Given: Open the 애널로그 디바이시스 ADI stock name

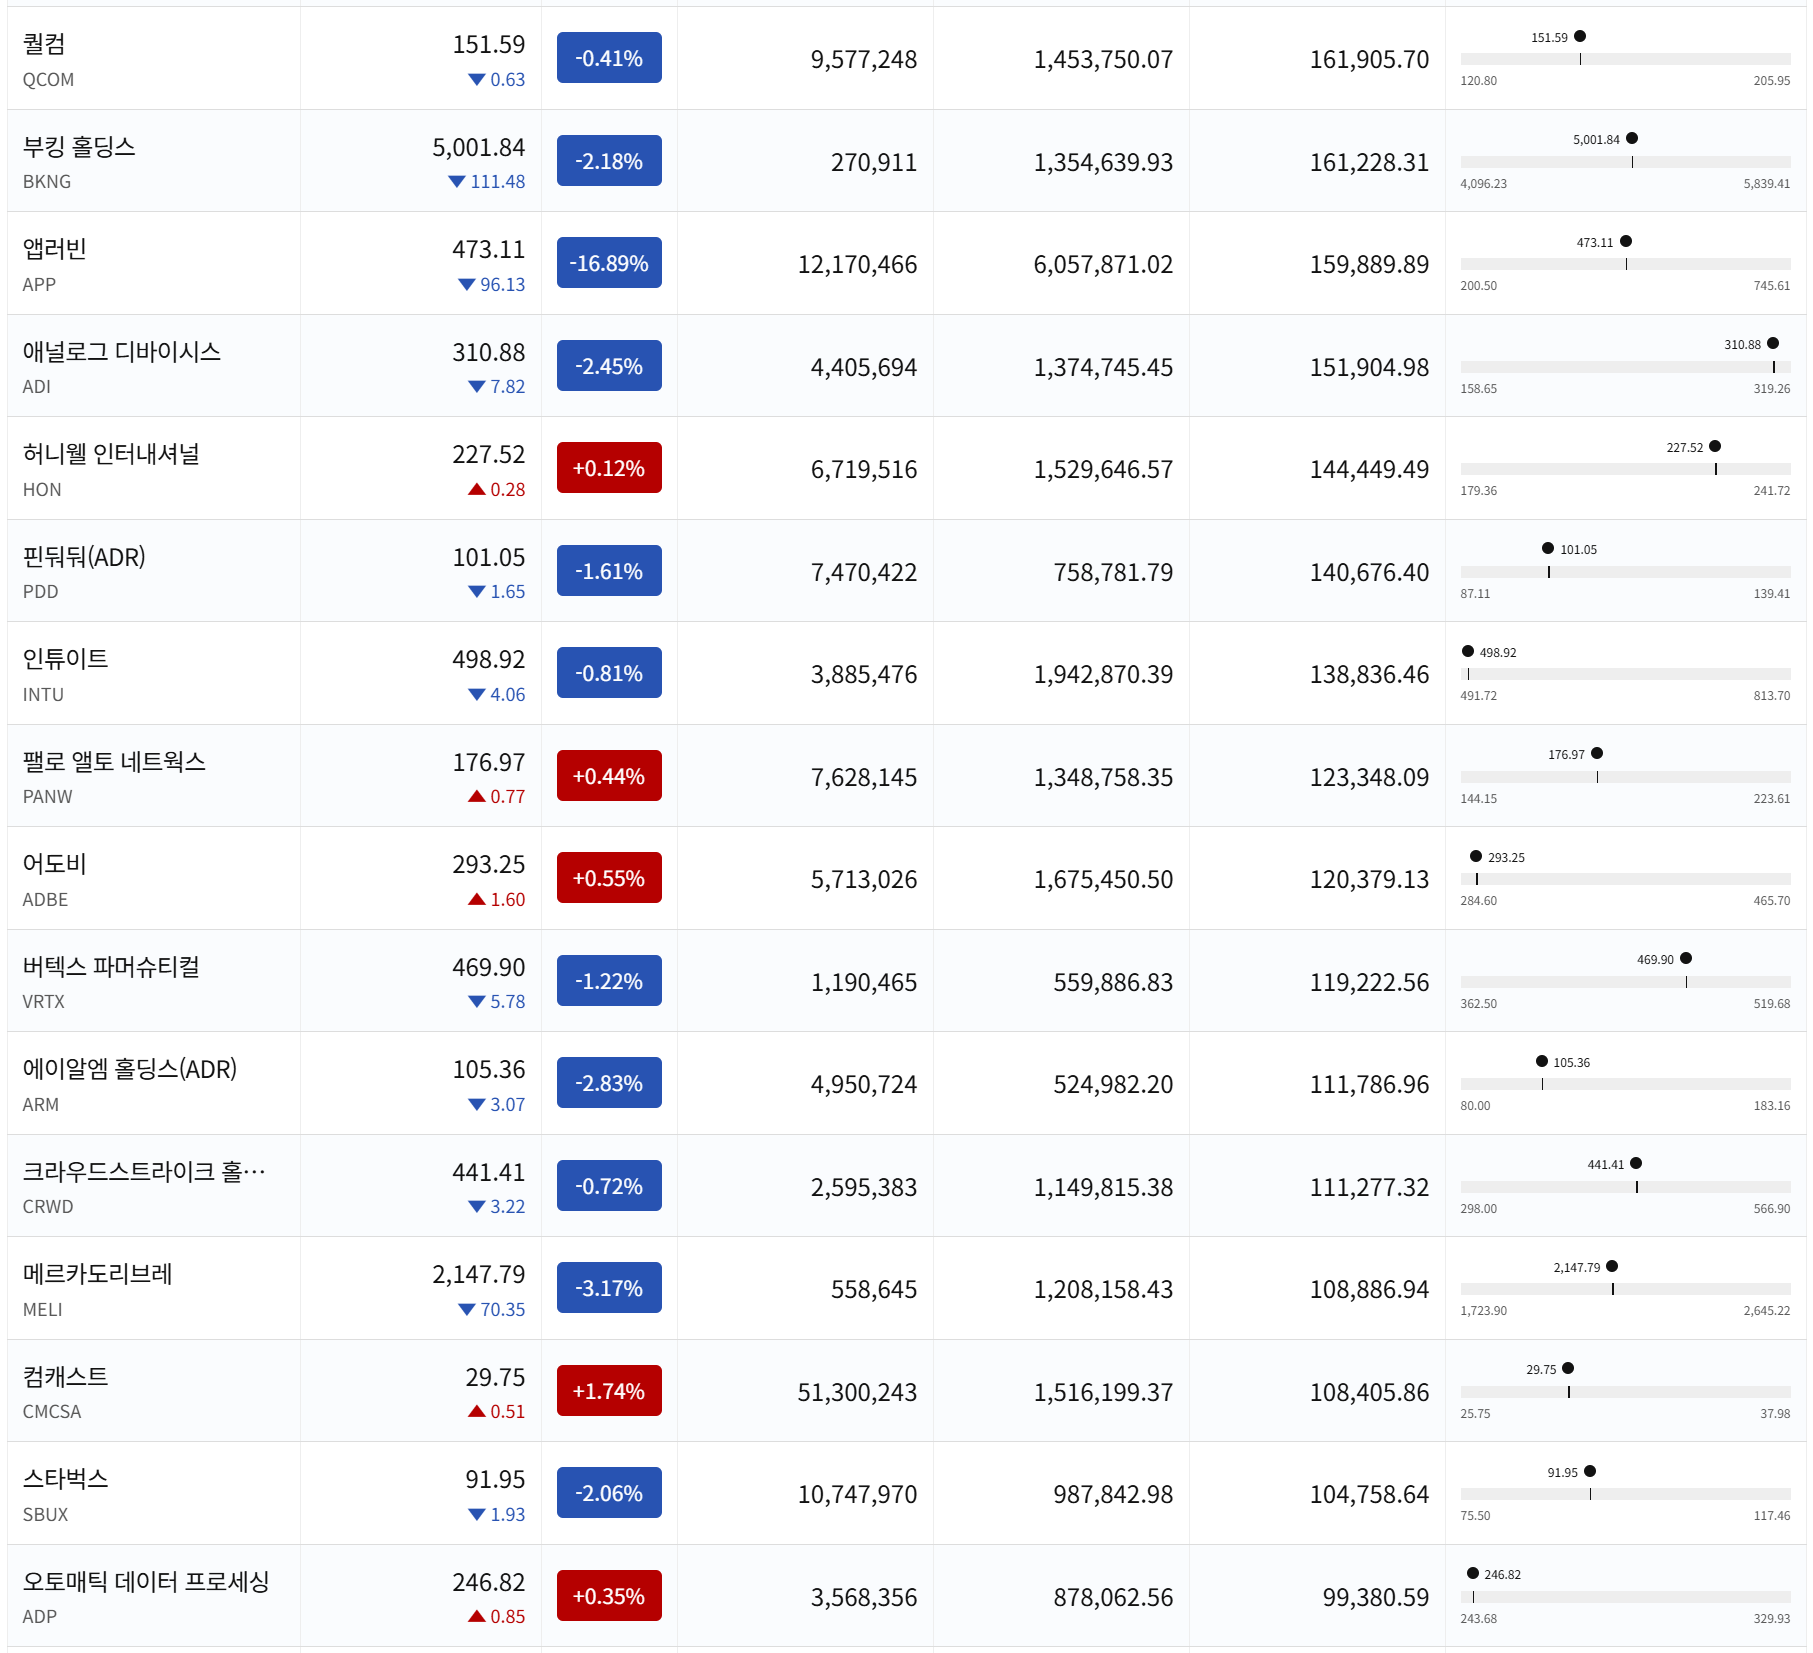Looking at the screenshot, I should pyautogui.click(x=122, y=352).
